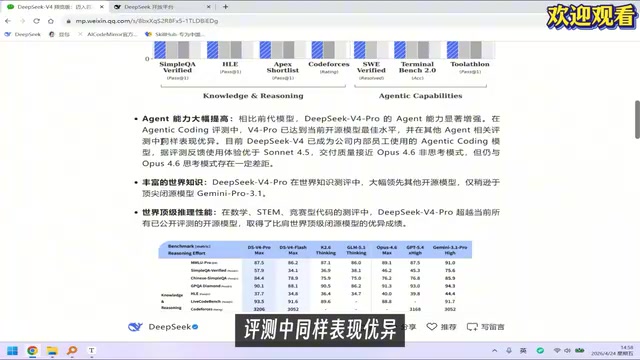Switch to the DeepSeek-V4 预览版 tab
Image resolution: width=640 pixels, height=360 pixels.
[55, 7]
